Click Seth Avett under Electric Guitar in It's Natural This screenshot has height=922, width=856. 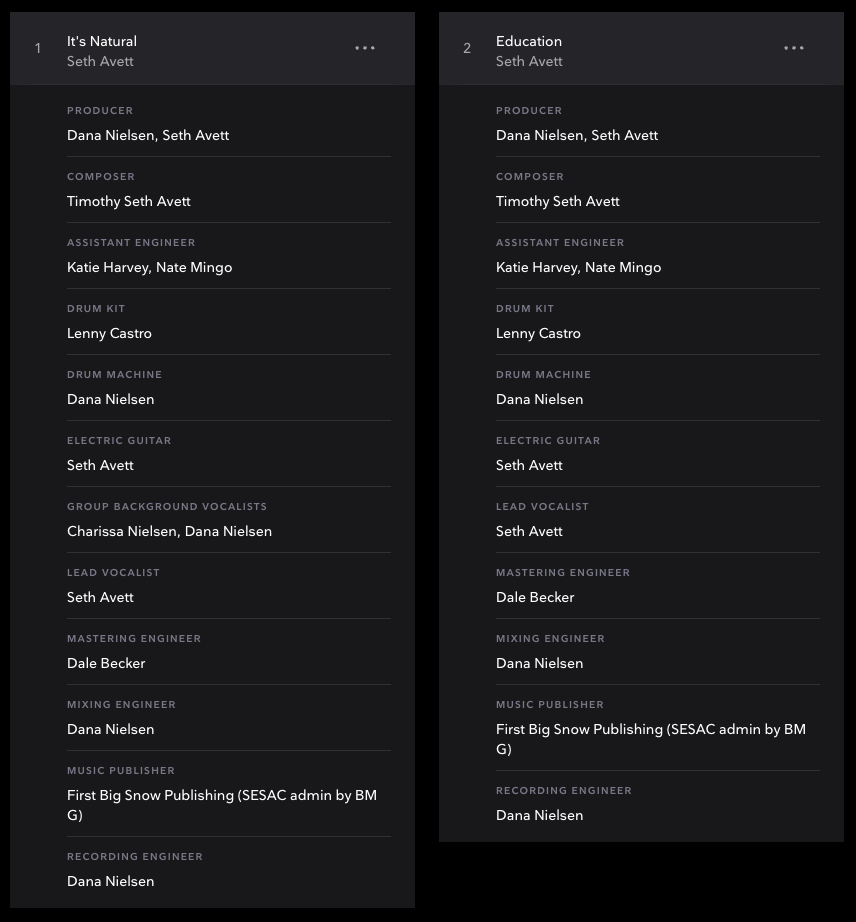[100, 465]
